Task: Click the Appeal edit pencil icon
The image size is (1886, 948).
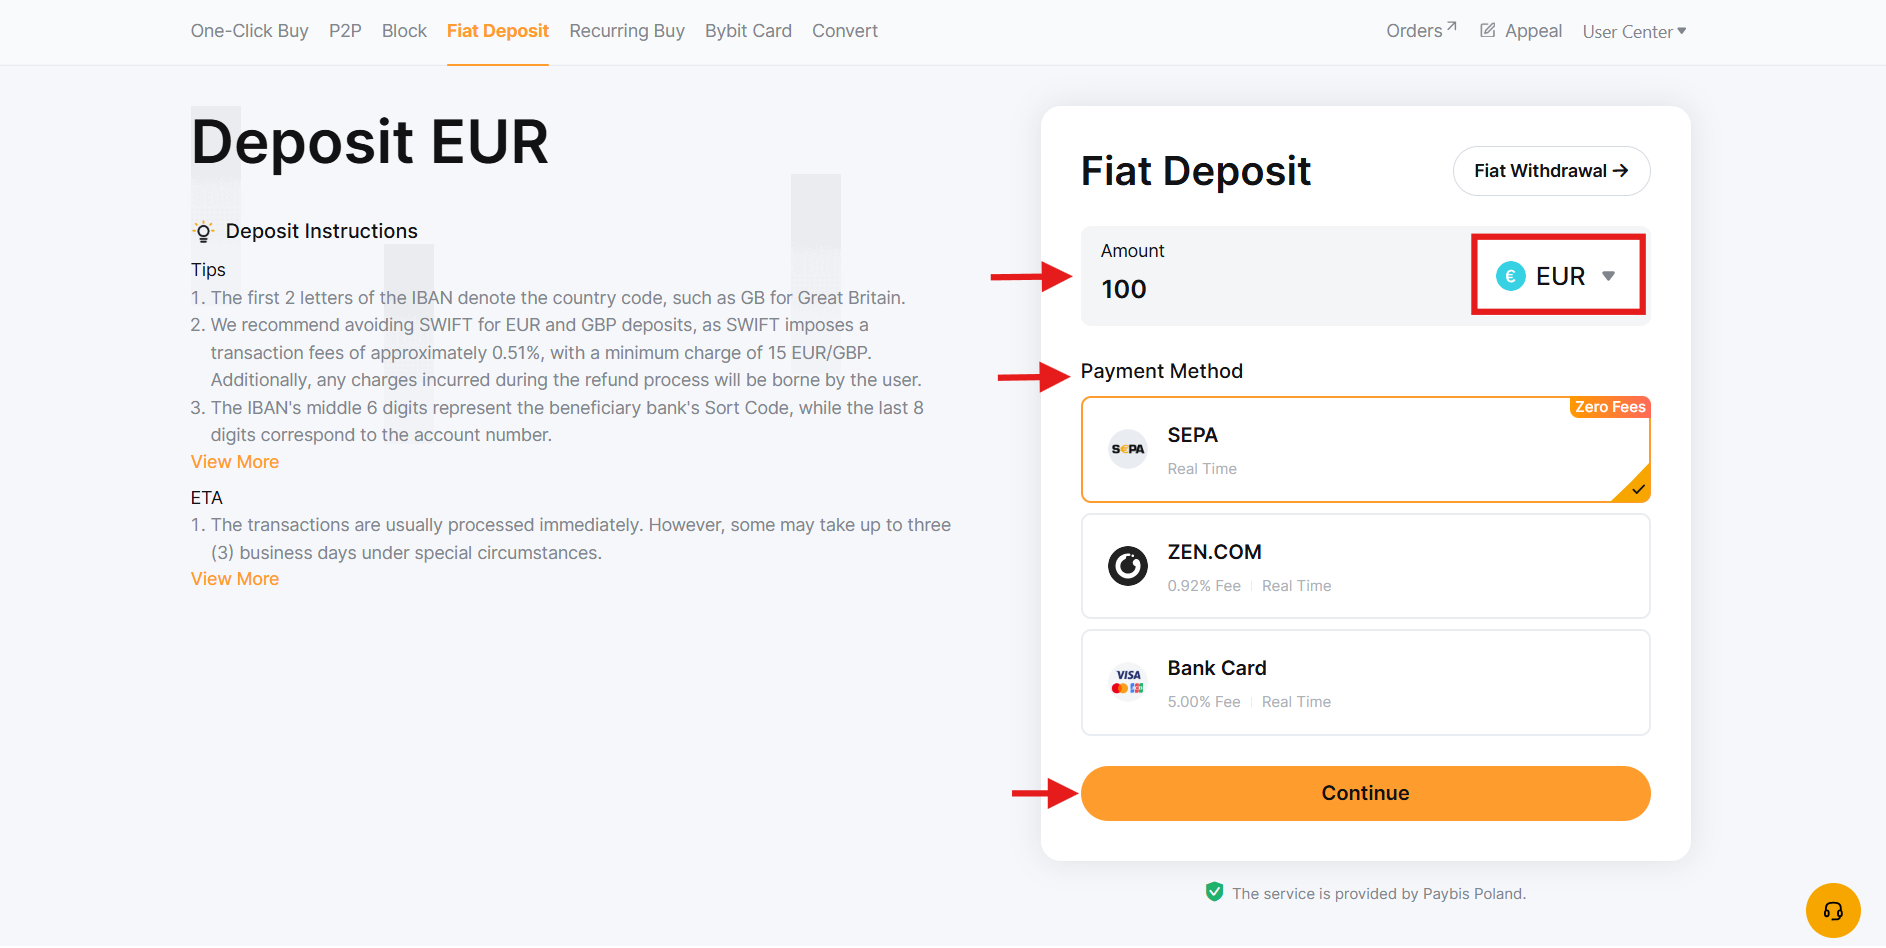Action: pos(1488,30)
